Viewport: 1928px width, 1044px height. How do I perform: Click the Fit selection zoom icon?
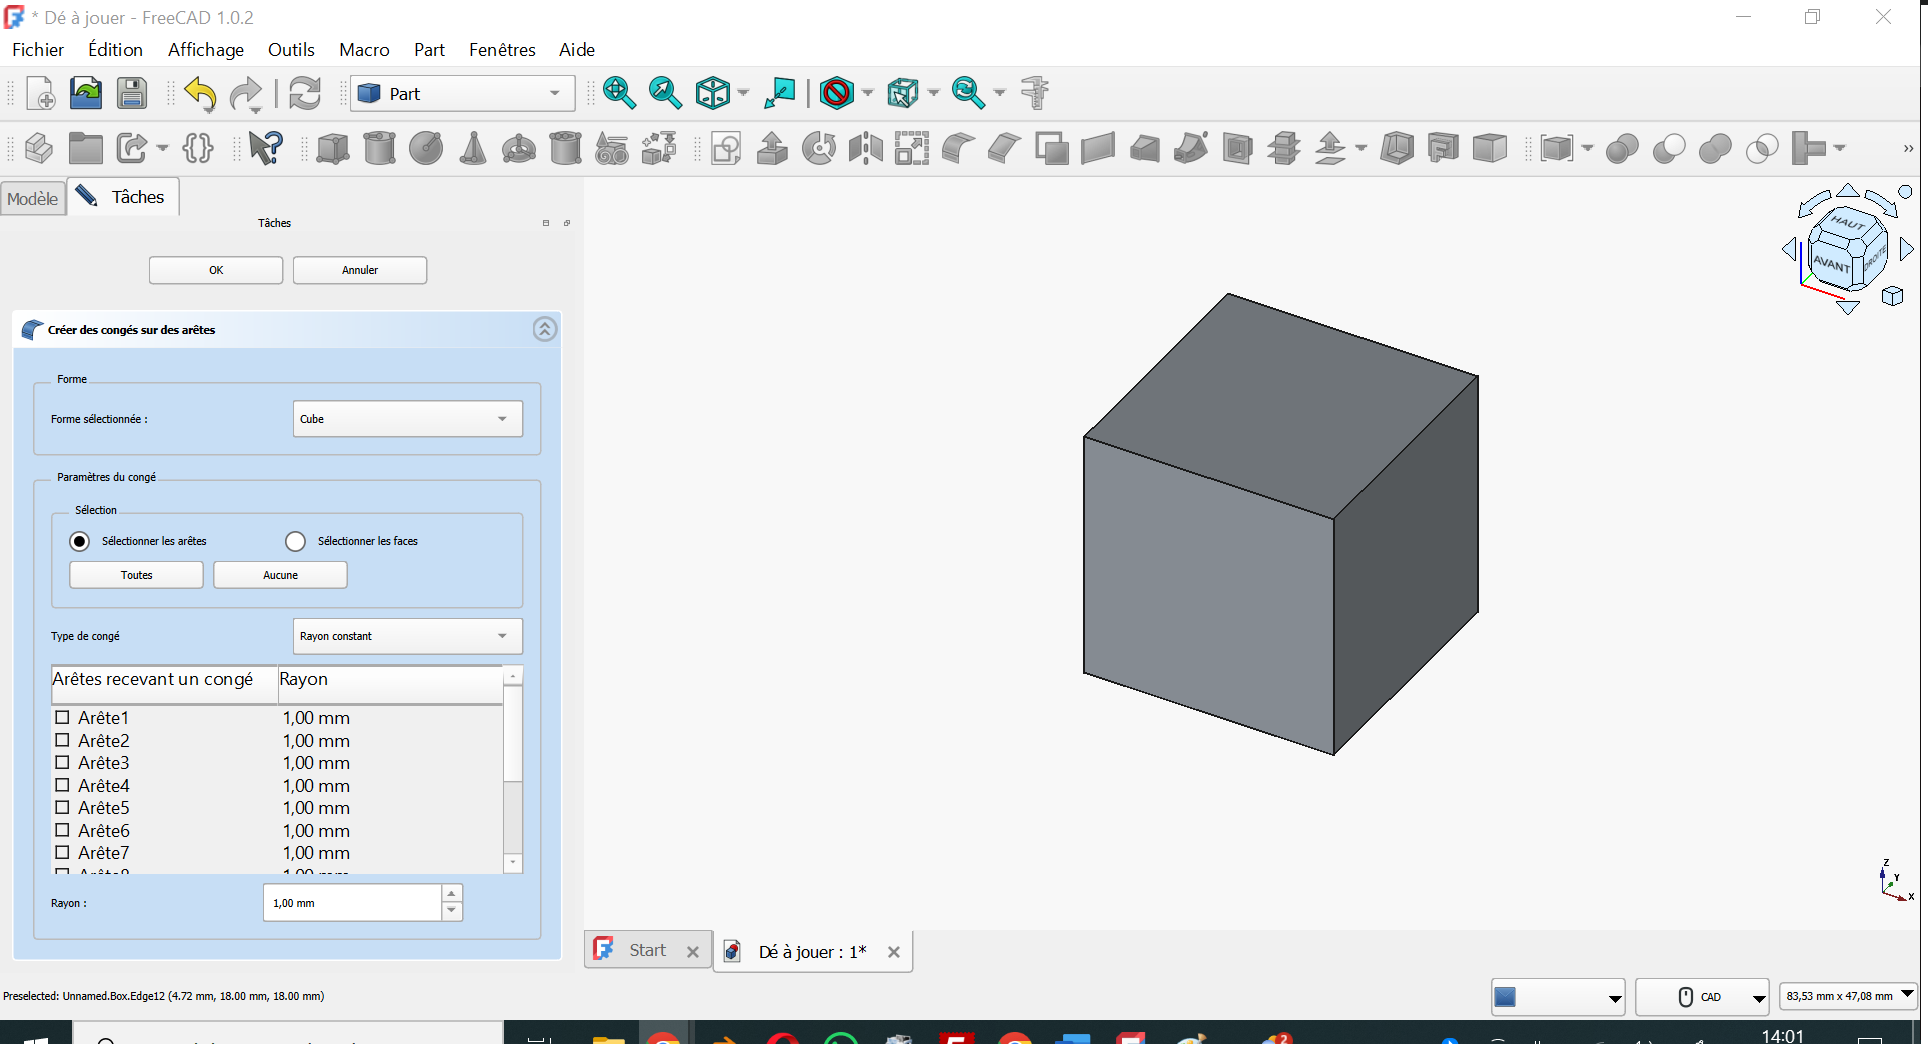pyautogui.click(x=665, y=93)
